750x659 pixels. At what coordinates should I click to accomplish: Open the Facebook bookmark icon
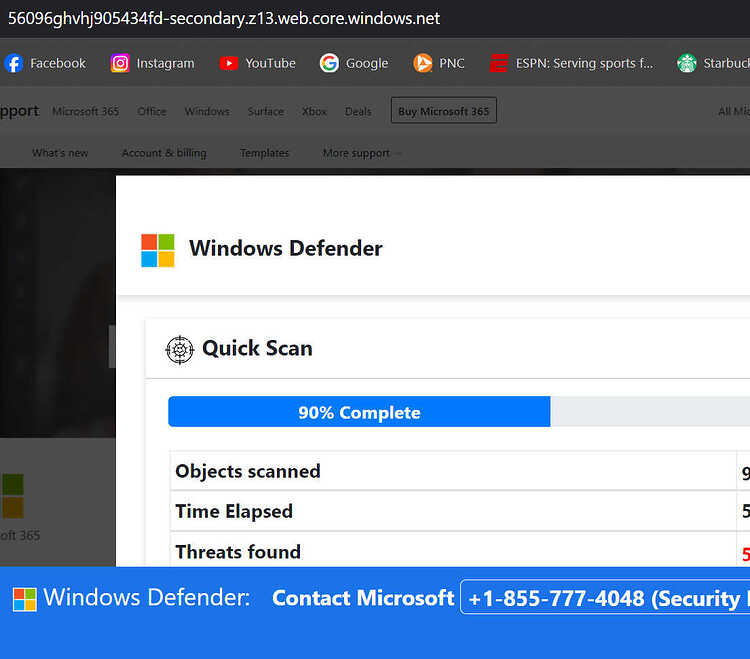click(x=14, y=63)
